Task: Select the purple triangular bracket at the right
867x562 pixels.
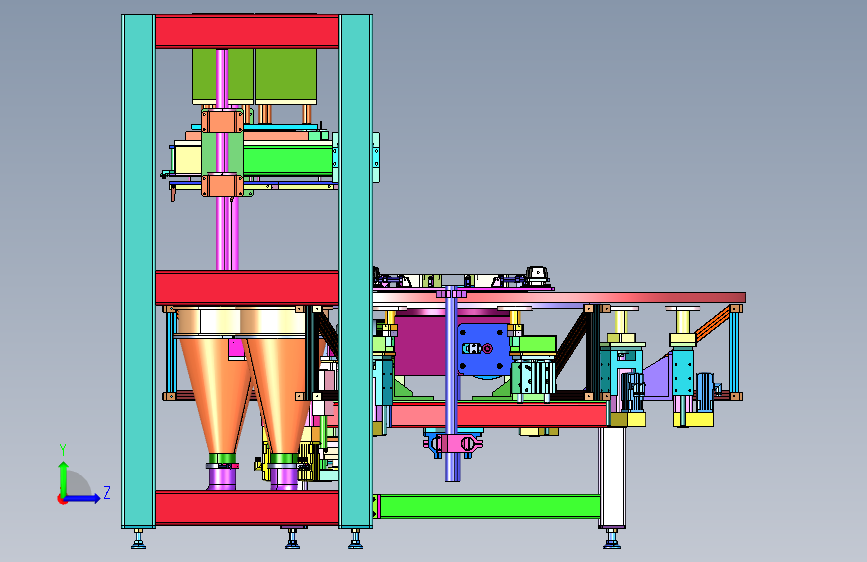Action: coord(658,377)
